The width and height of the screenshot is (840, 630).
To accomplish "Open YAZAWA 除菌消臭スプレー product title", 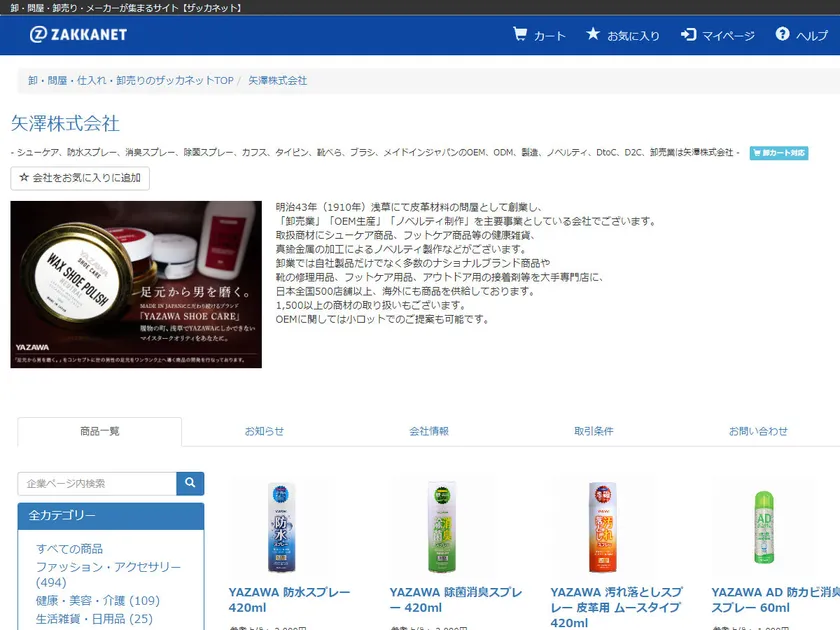I will coord(455,600).
